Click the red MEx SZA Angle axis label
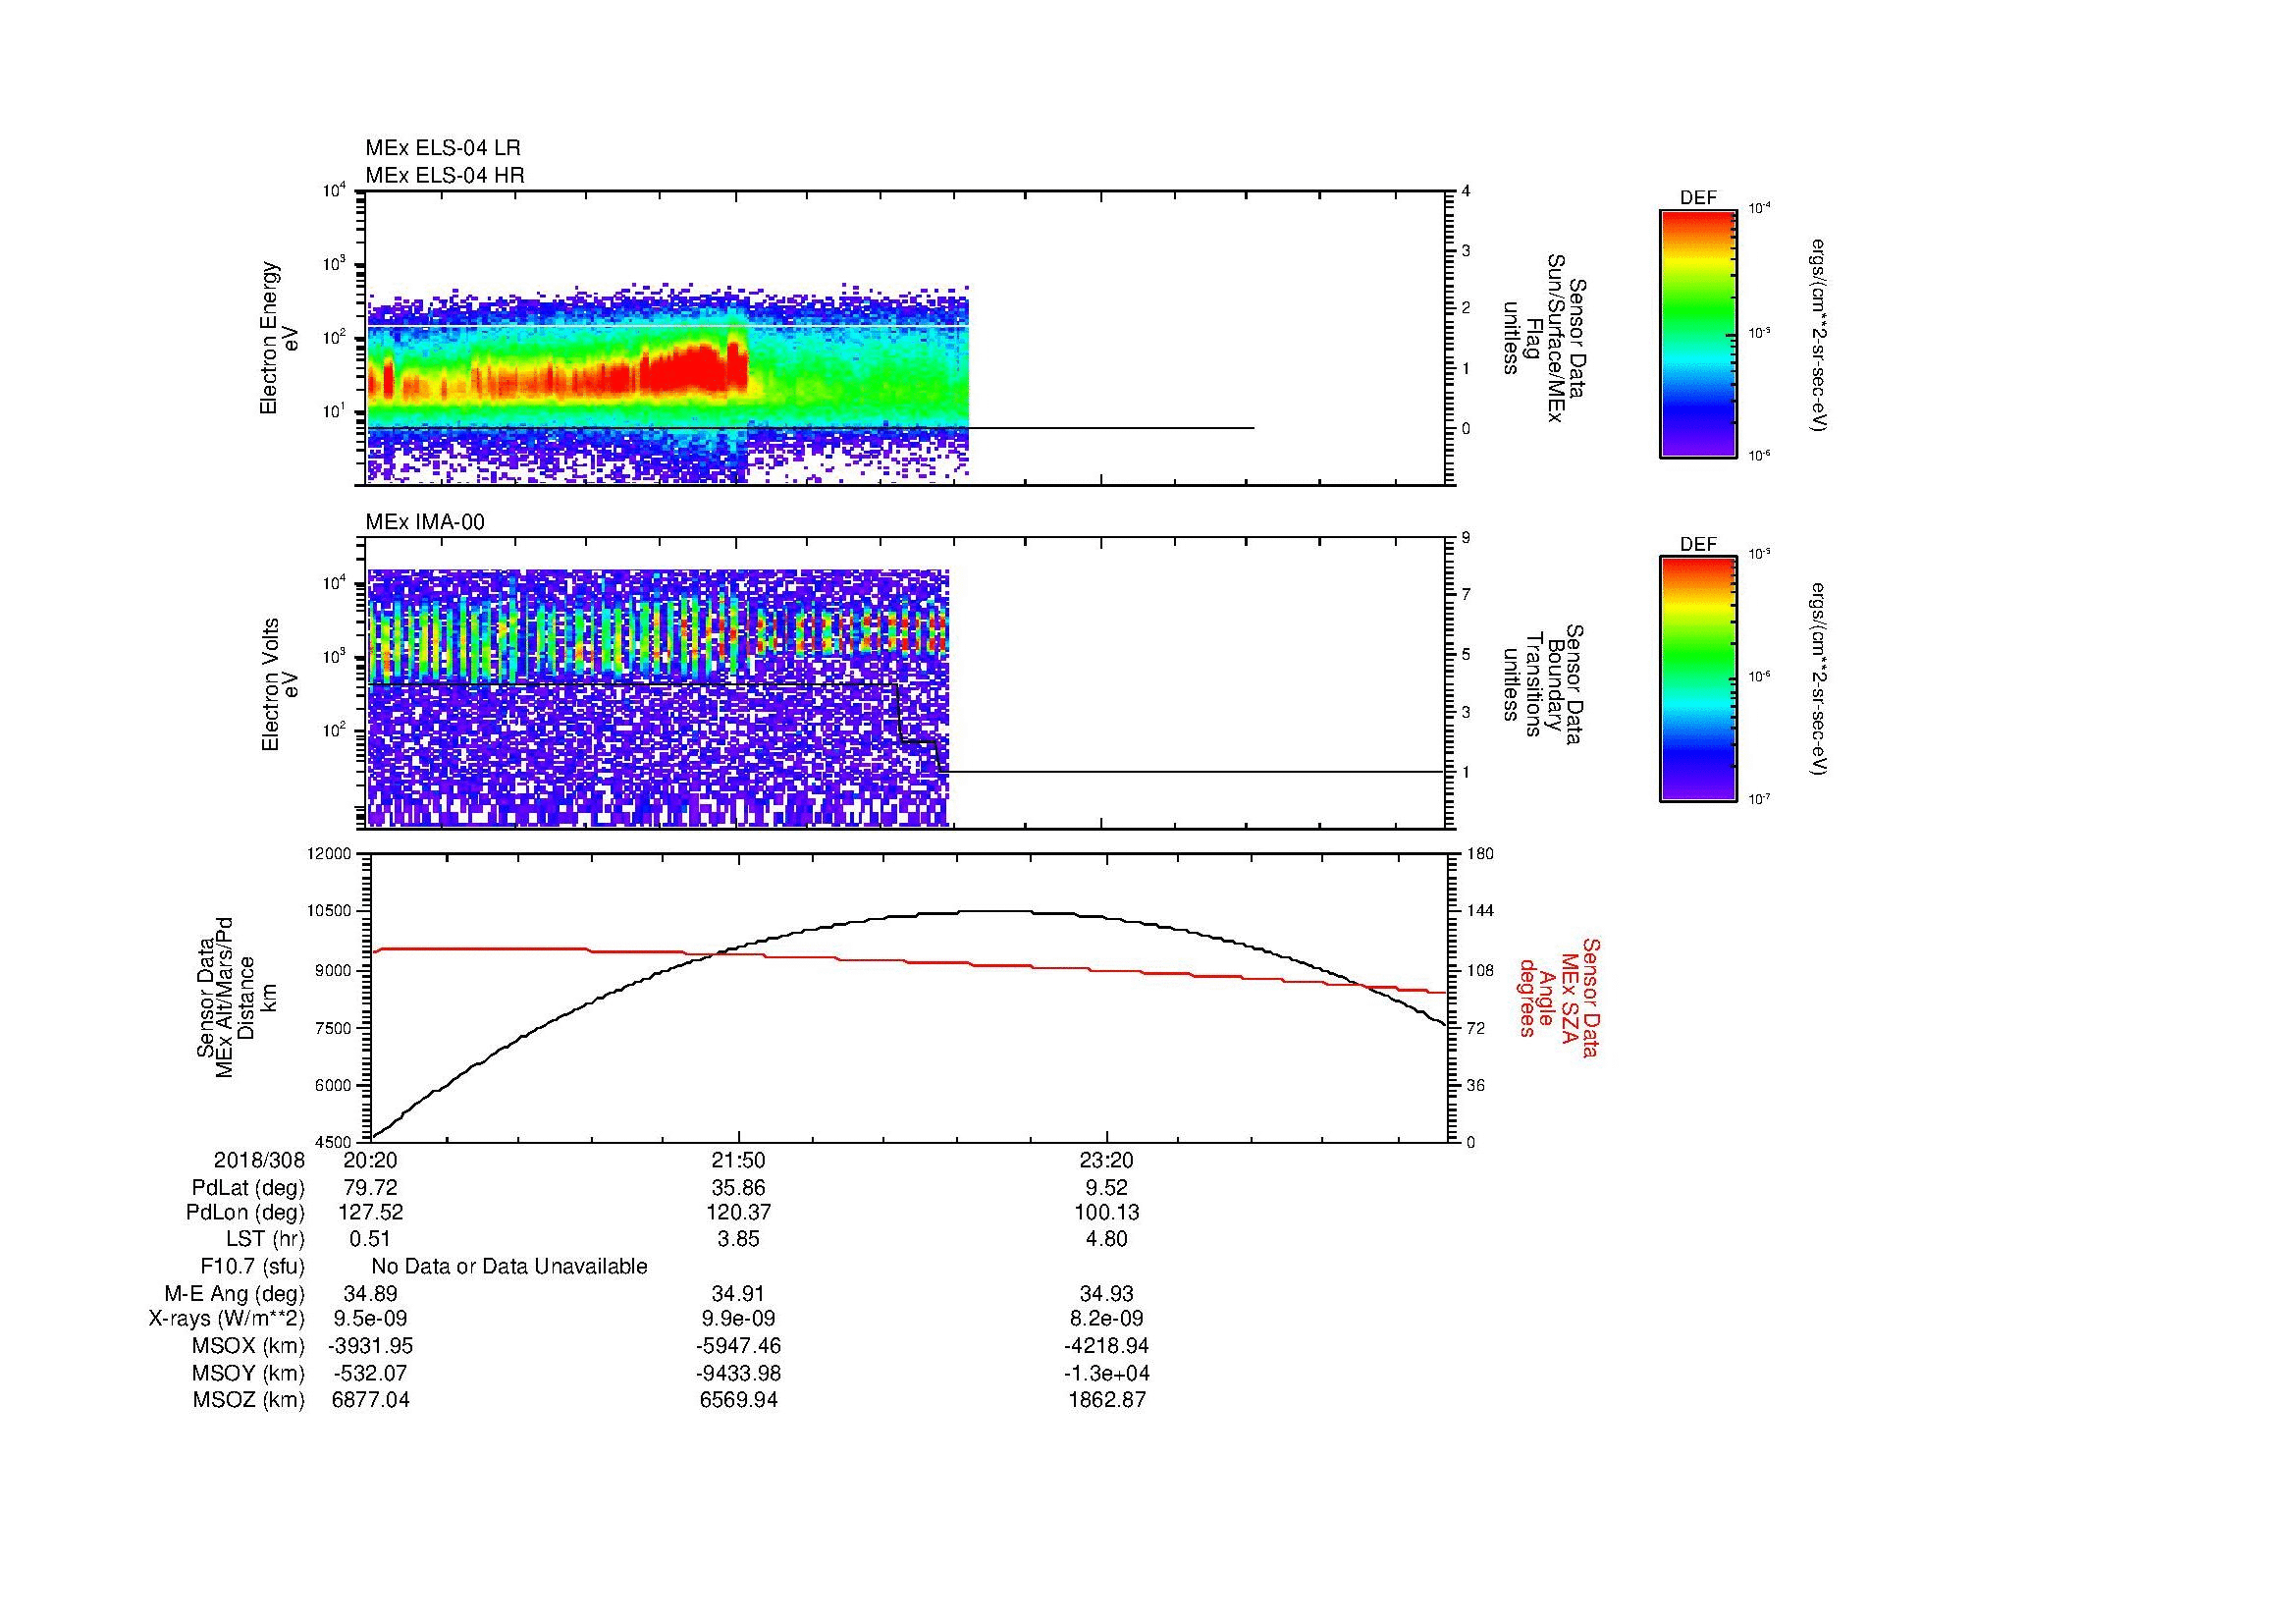The width and height of the screenshot is (2296, 1623). click(x=1558, y=997)
